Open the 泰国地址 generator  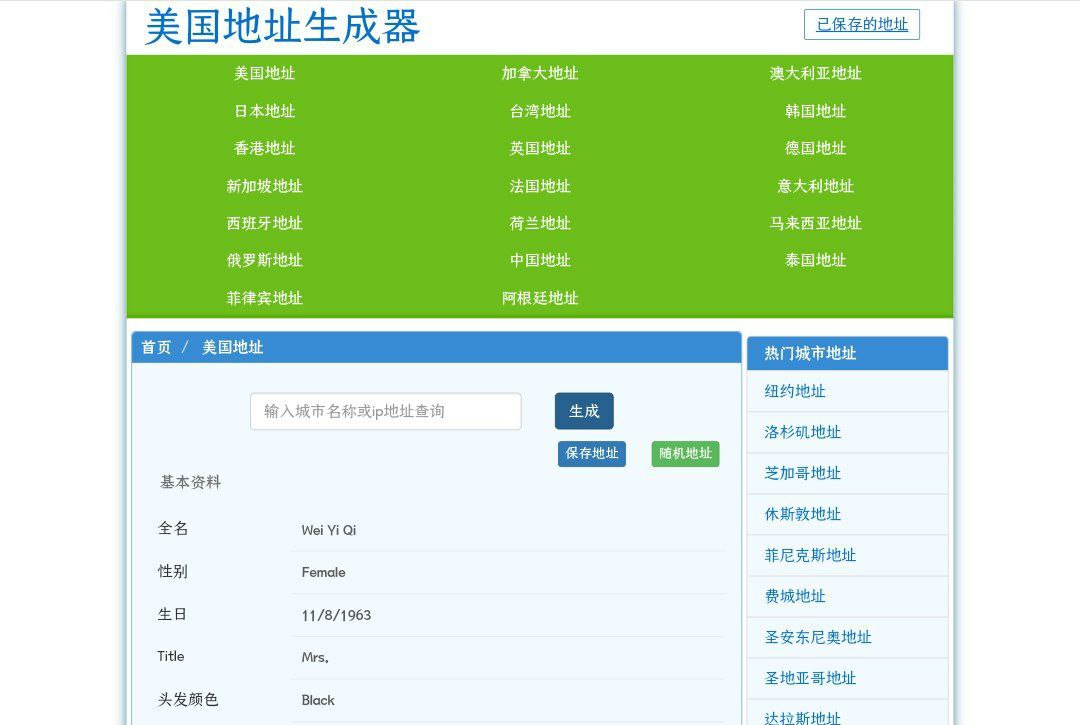(816, 260)
